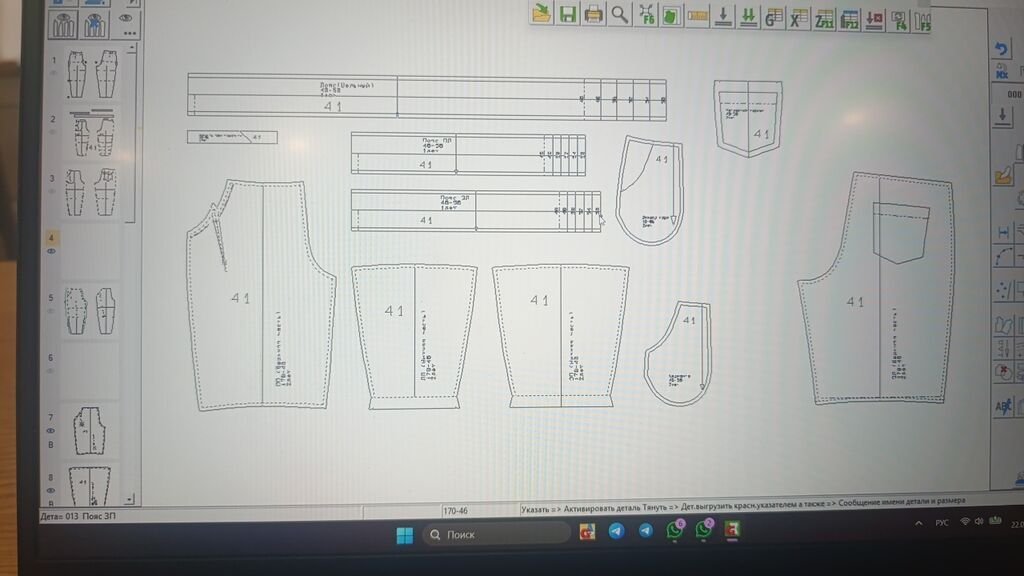This screenshot has height=576, width=1024.
Task: Show hidden tray icons chevron
Action: (x=919, y=523)
